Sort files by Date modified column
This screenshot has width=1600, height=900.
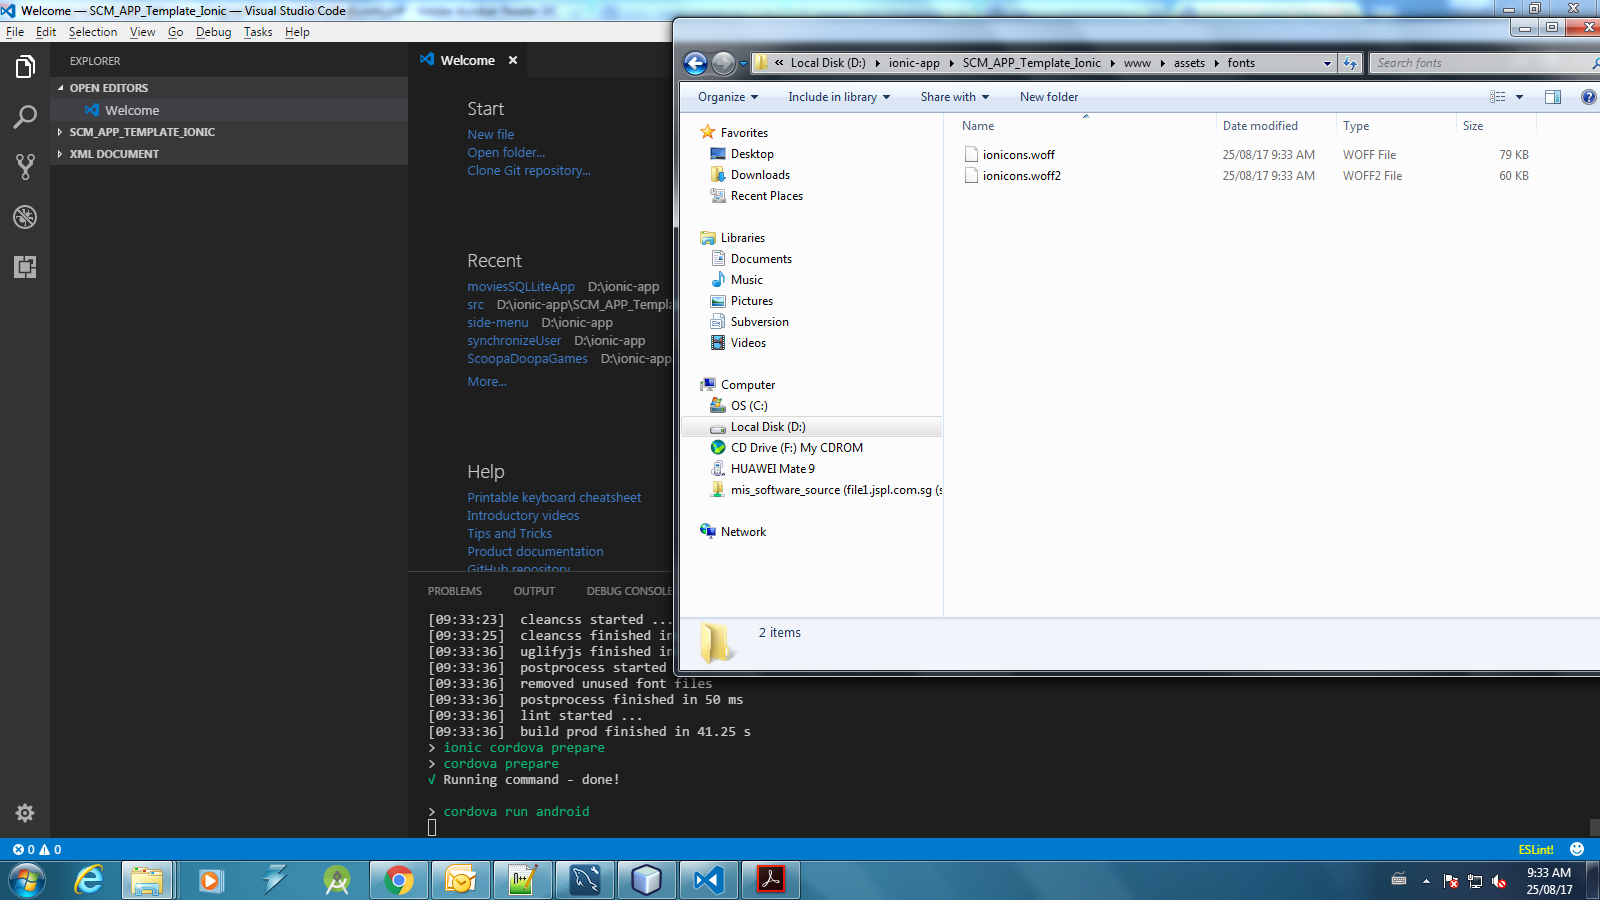click(x=1276, y=126)
